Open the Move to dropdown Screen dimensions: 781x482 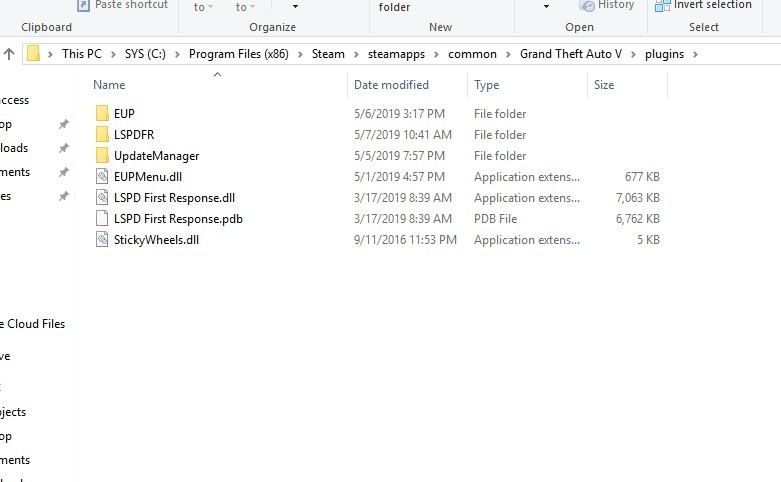coord(203,7)
